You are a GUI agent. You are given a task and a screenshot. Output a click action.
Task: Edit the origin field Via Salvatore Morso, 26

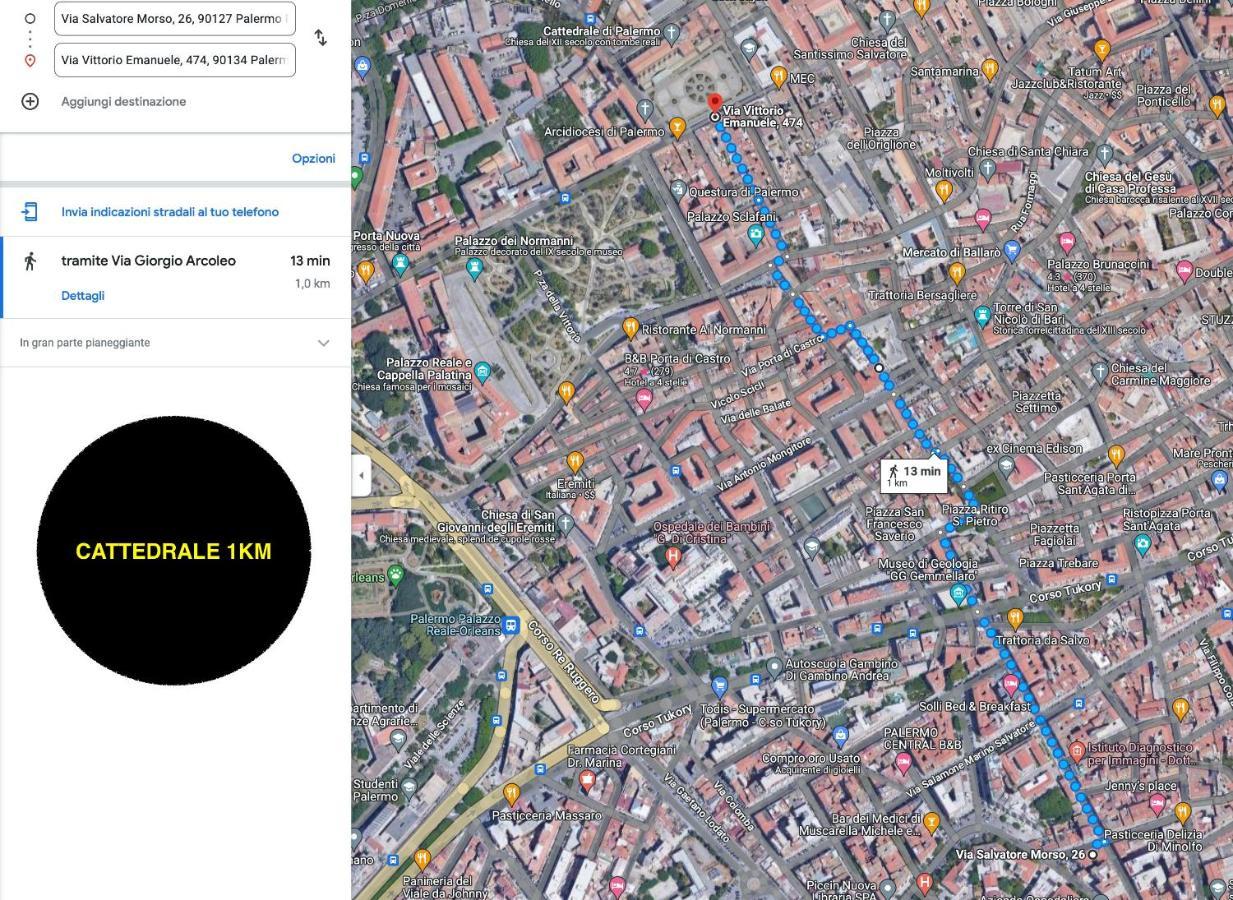click(x=175, y=18)
